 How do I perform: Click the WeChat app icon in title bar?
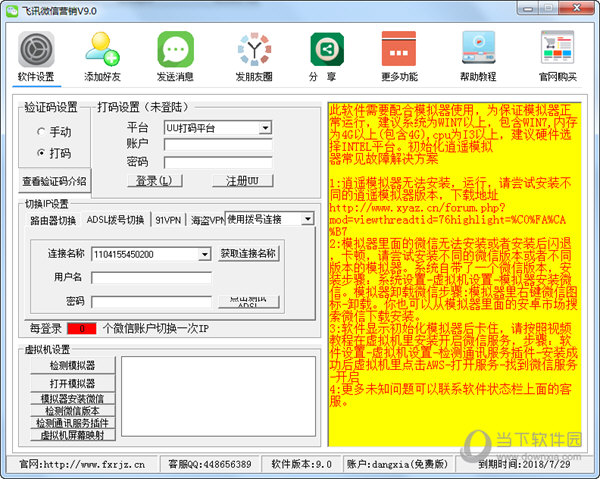pyautogui.click(x=12, y=10)
